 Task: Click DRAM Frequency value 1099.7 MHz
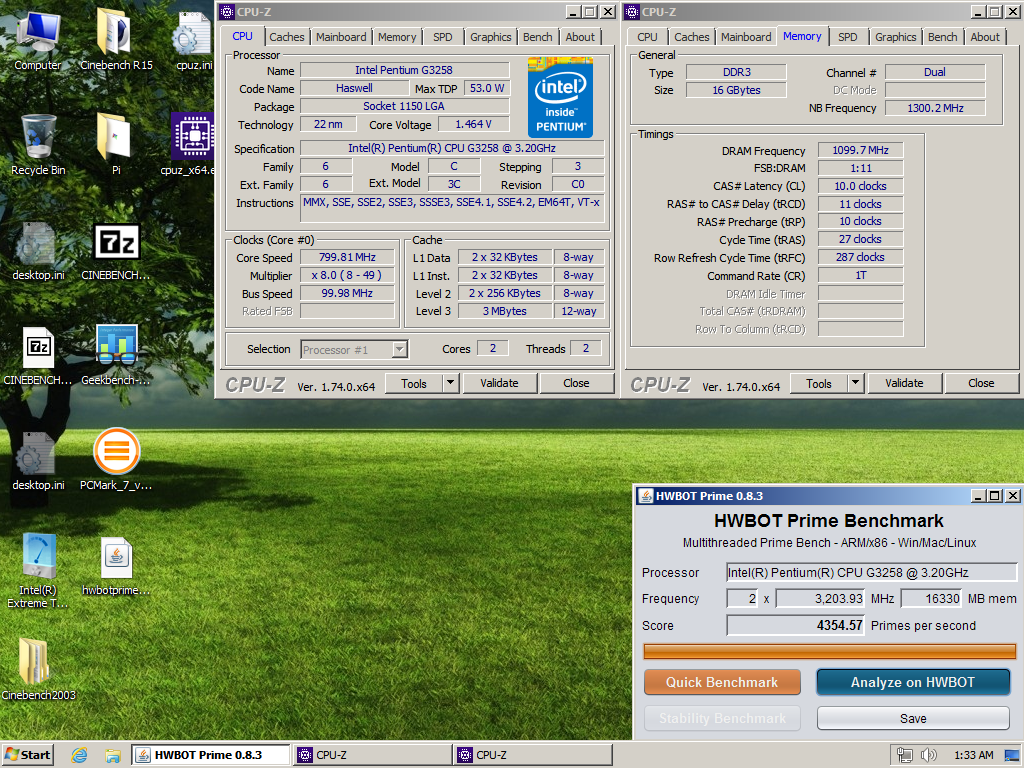tap(860, 150)
